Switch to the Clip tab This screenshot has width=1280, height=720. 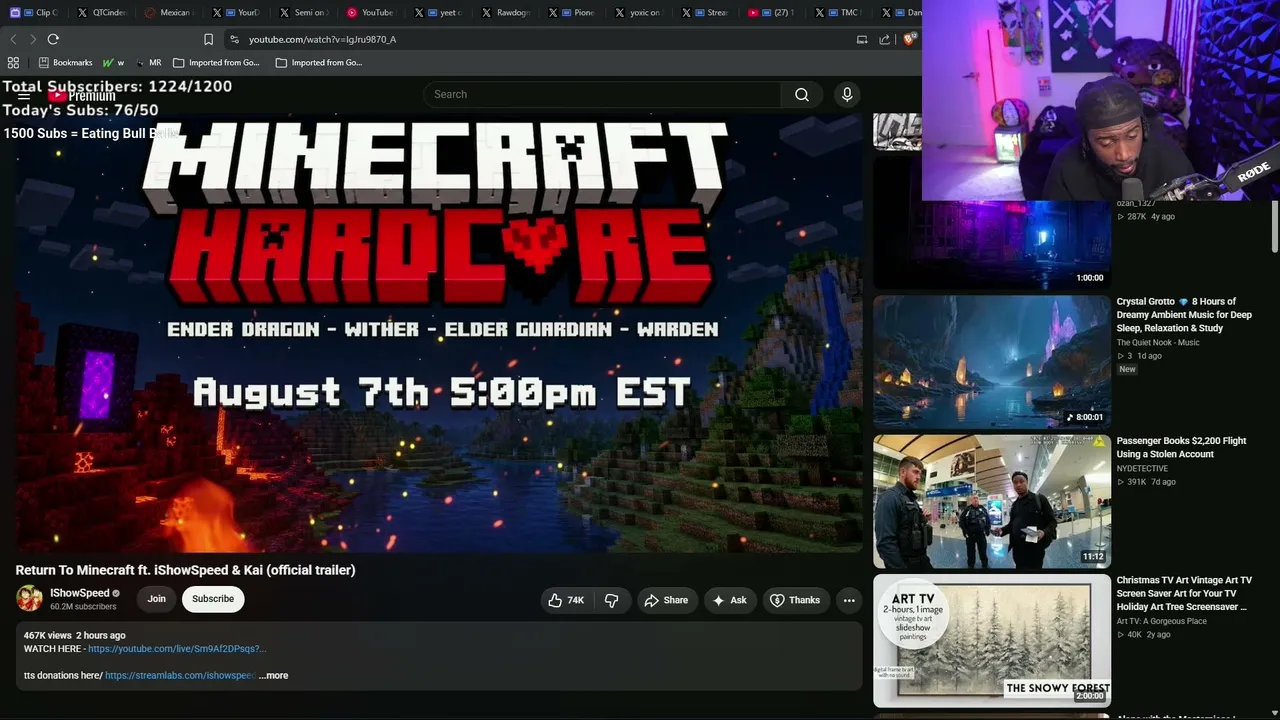point(34,13)
